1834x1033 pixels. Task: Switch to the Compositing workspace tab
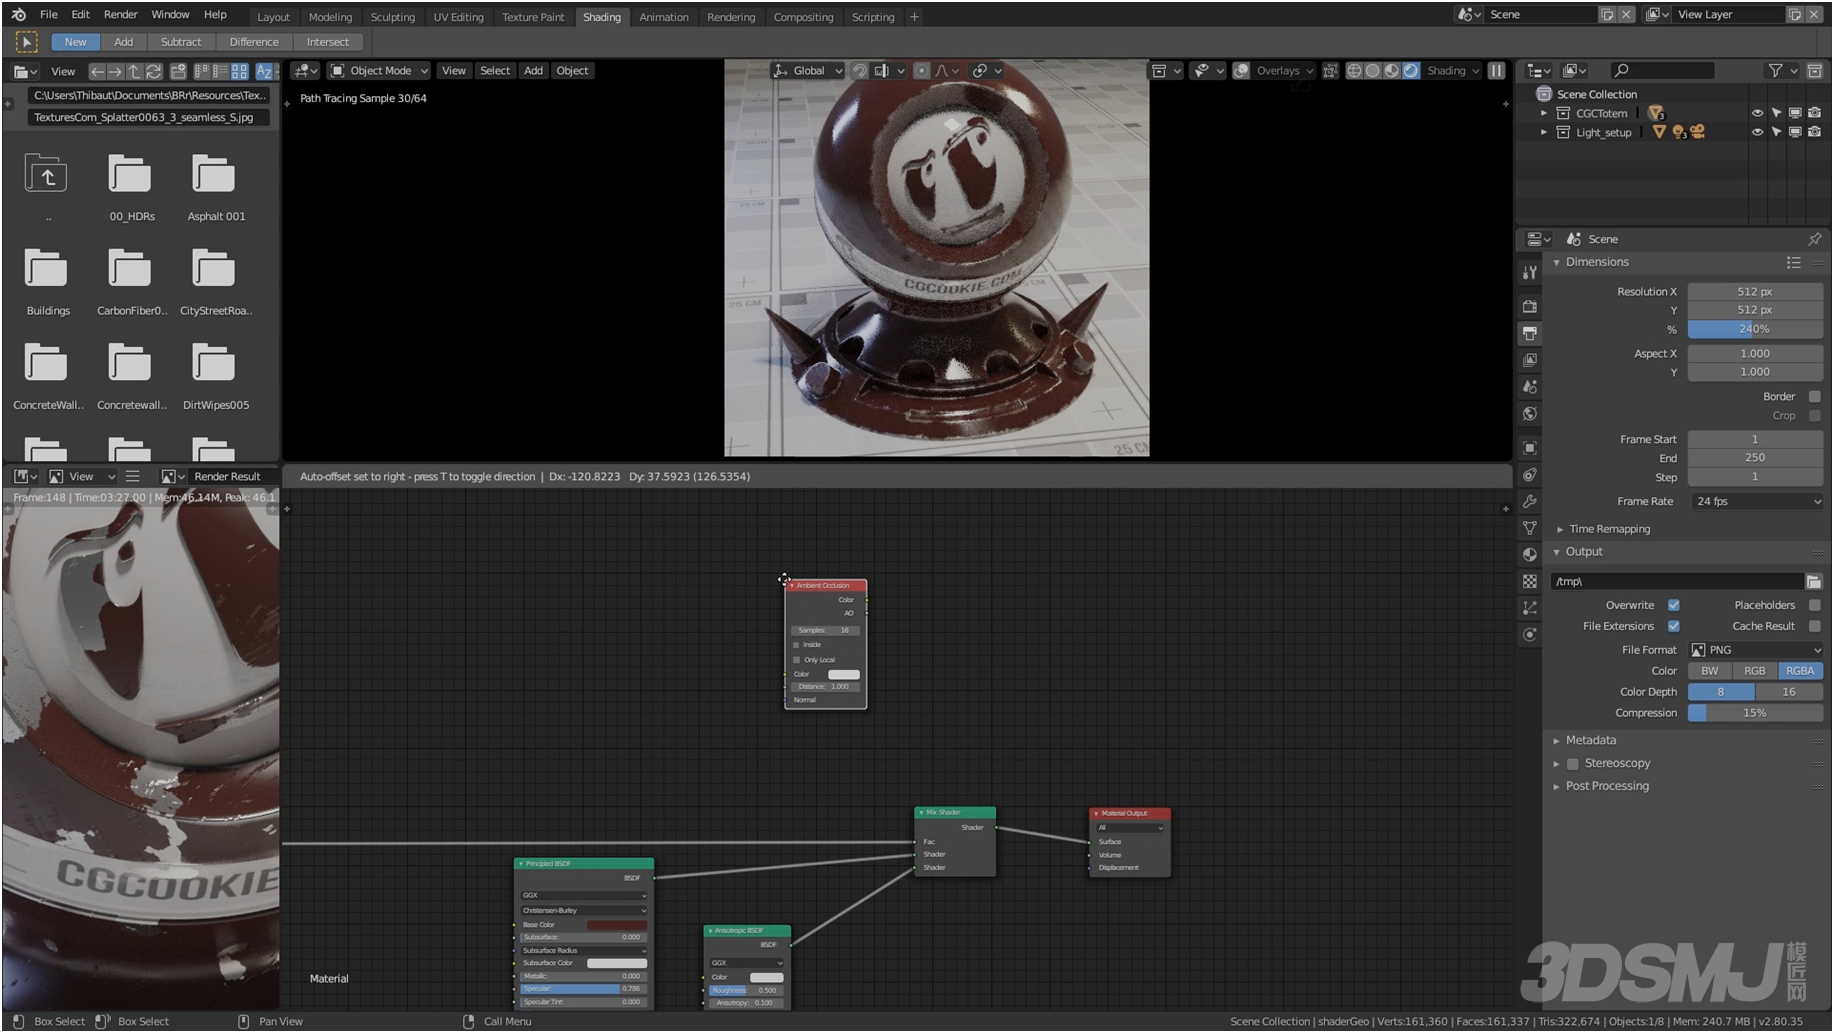(803, 17)
